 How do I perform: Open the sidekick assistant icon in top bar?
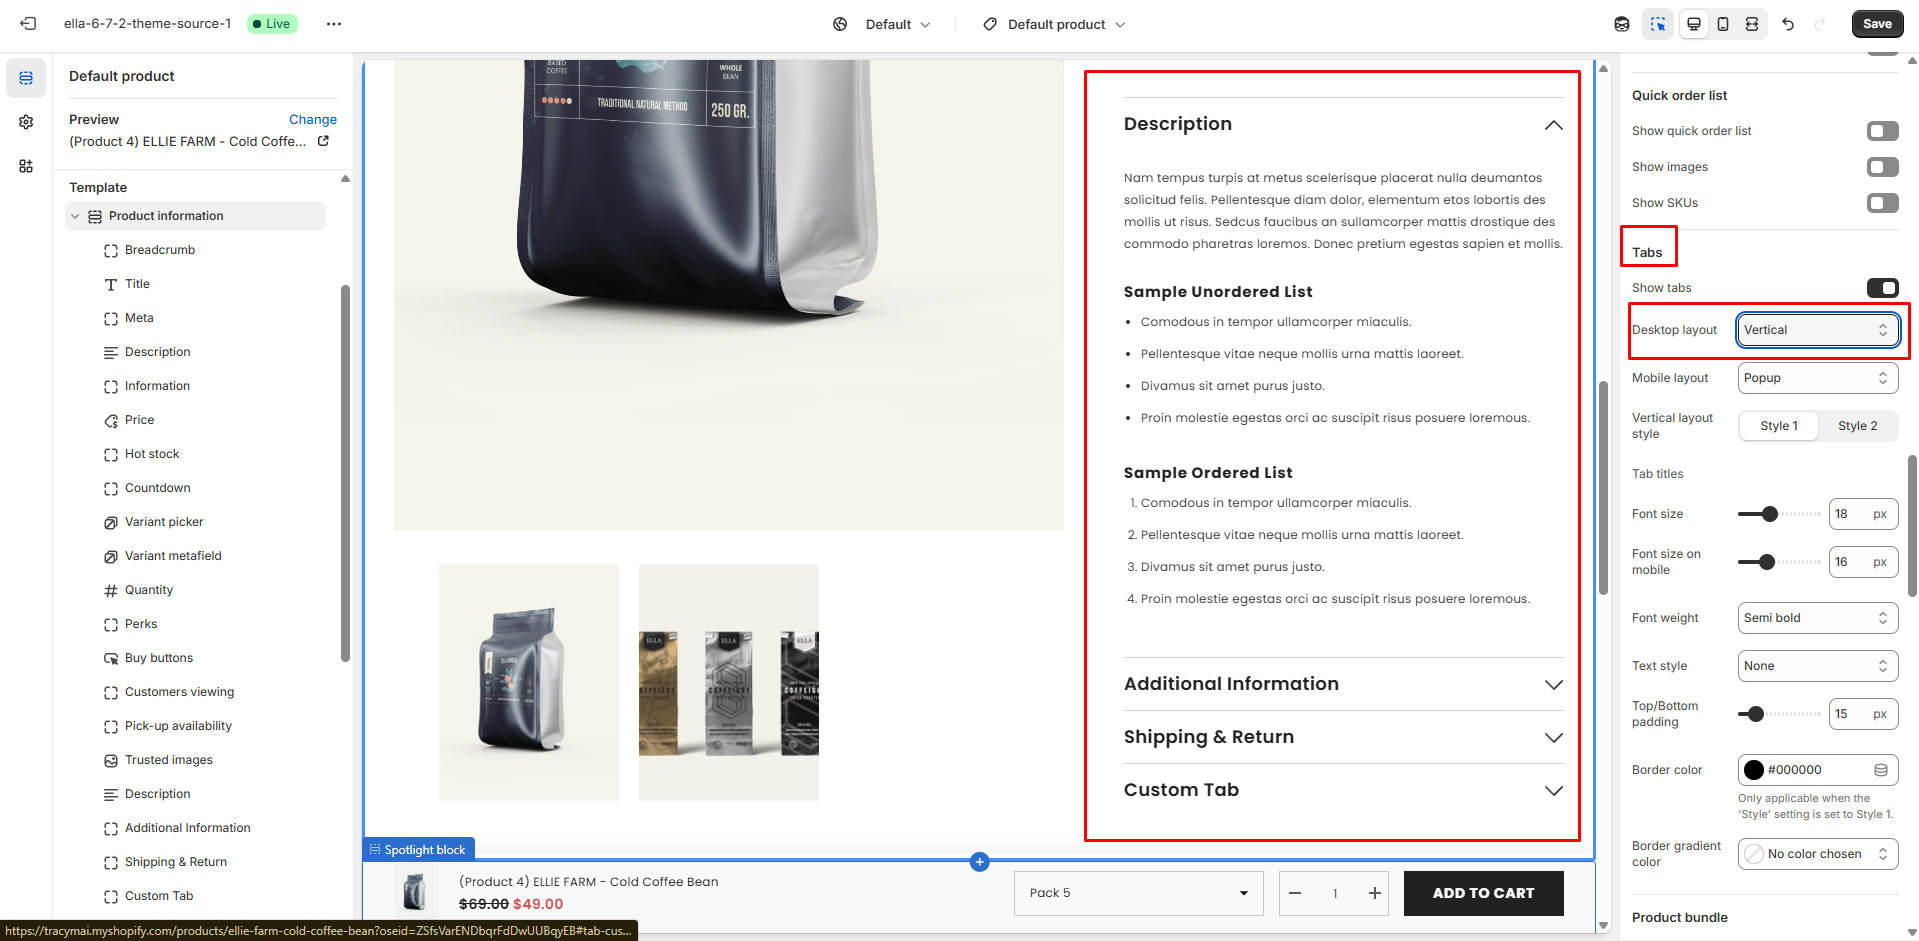click(x=1622, y=24)
